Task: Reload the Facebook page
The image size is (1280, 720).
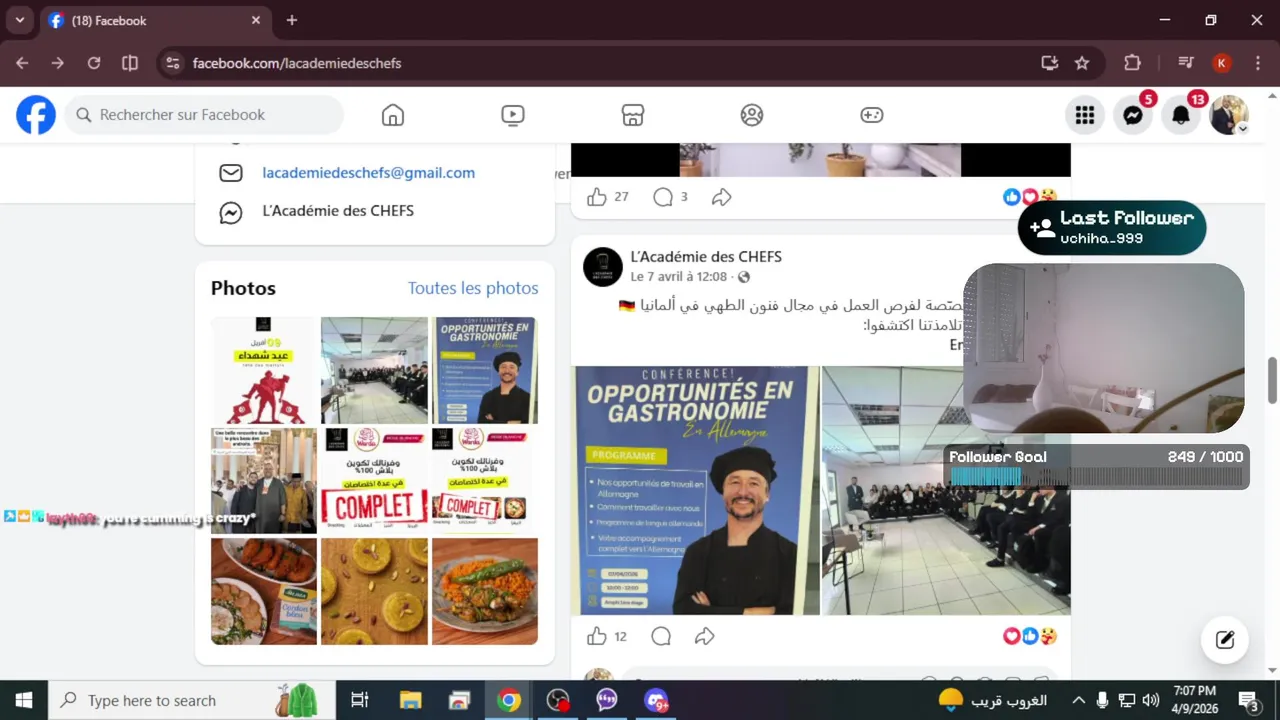Action: [x=94, y=63]
